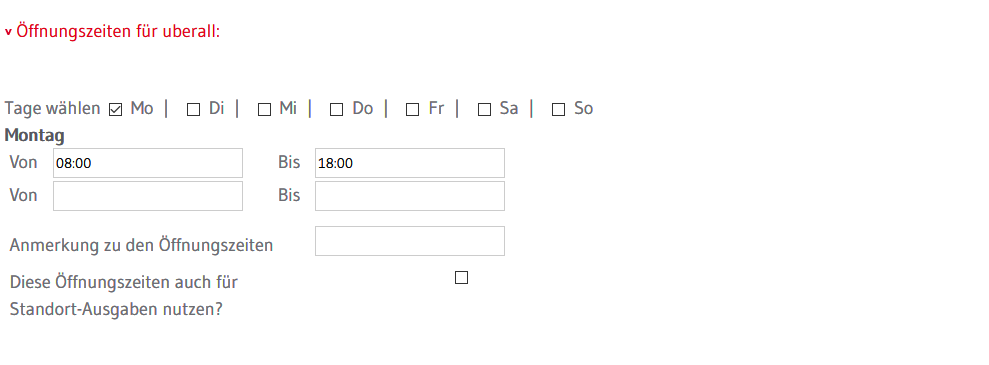Click the empty second Von time field
Screen dimensions: 989x365
point(148,196)
